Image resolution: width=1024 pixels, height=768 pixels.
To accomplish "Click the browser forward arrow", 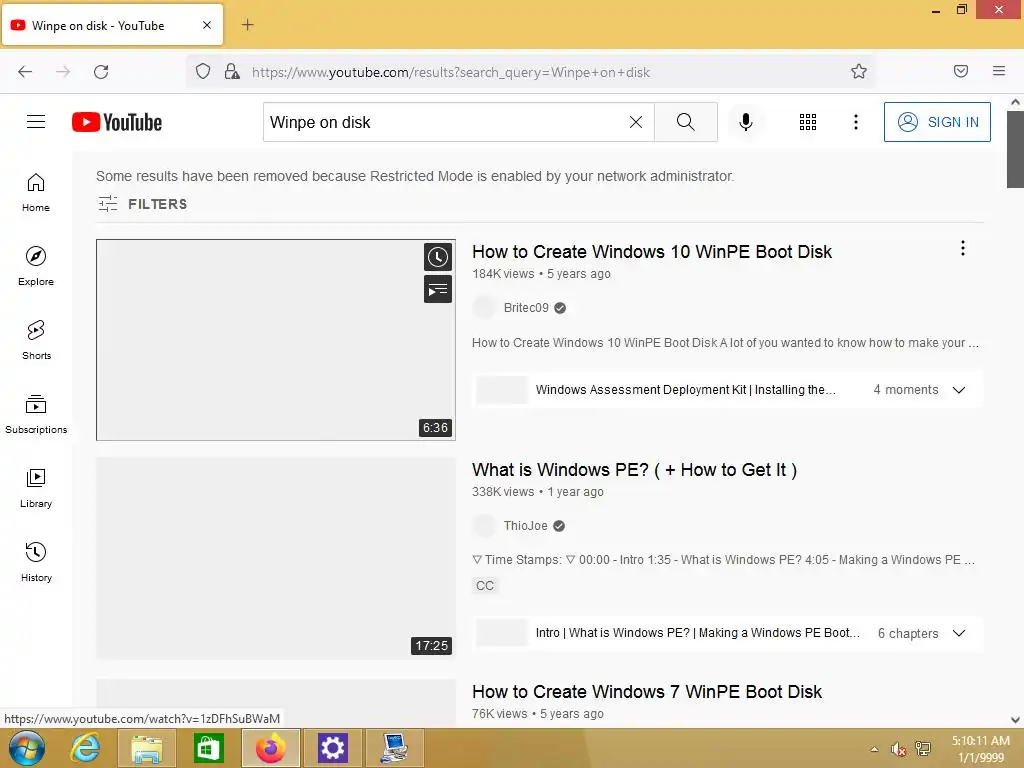I will tap(63, 72).
